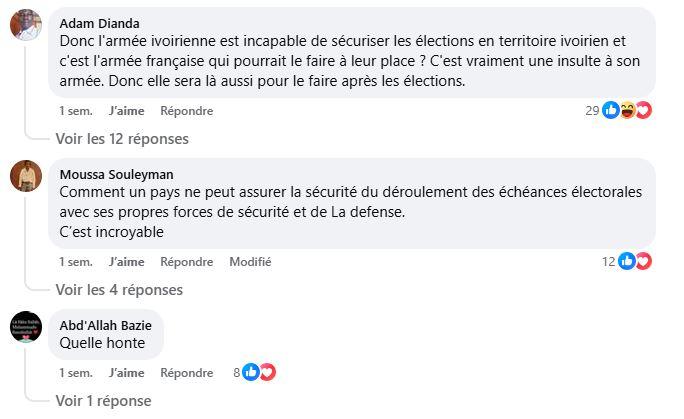Expand 'Voir les 4 réponses'
The height and width of the screenshot is (419, 684).
point(119,290)
